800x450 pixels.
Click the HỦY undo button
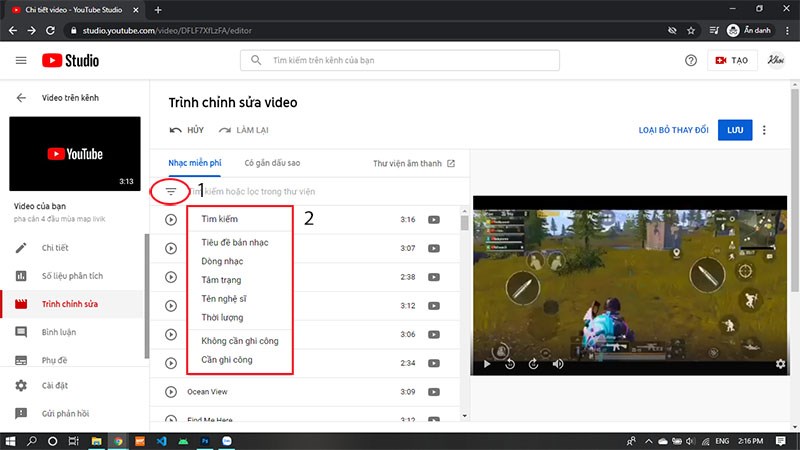pyautogui.click(x=187, y=130)
